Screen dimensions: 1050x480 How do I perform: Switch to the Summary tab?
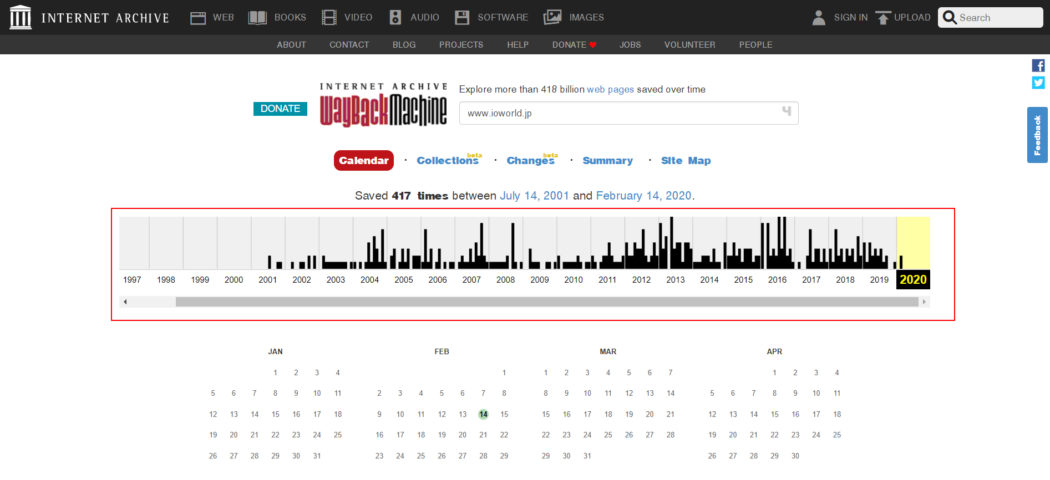tap(607, 161)
